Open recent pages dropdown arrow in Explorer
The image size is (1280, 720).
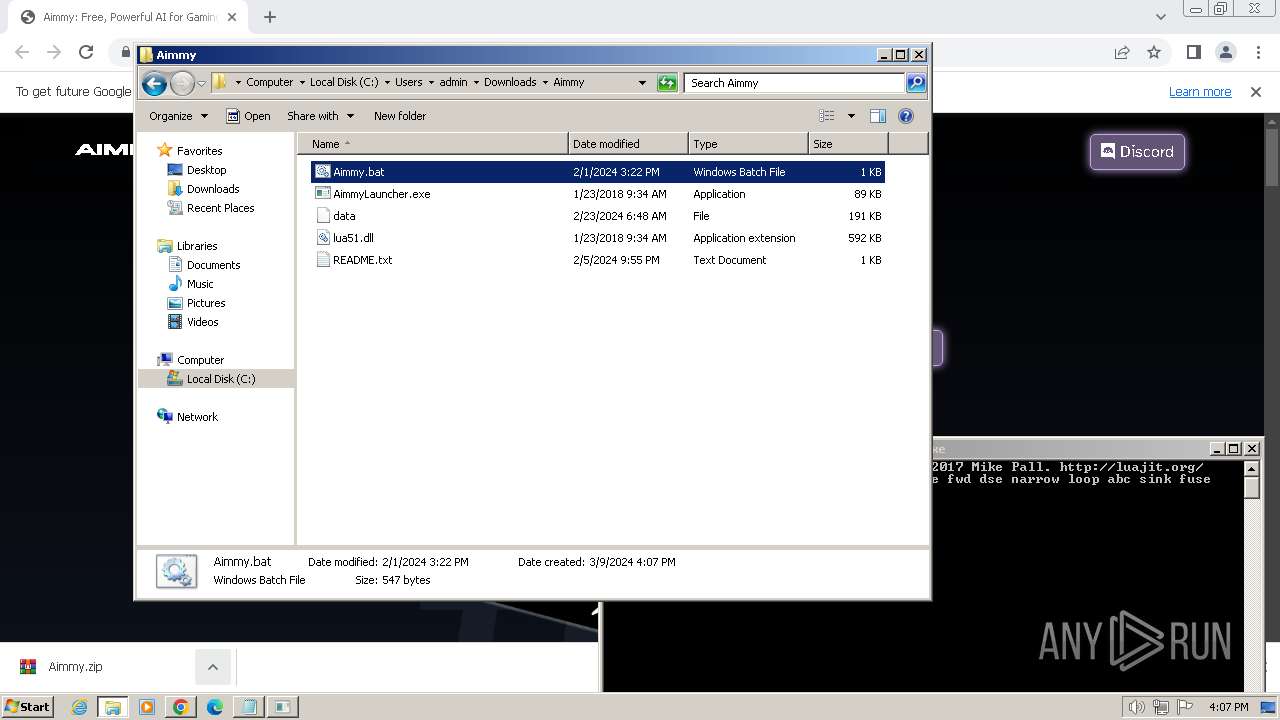tap(201, 83)
